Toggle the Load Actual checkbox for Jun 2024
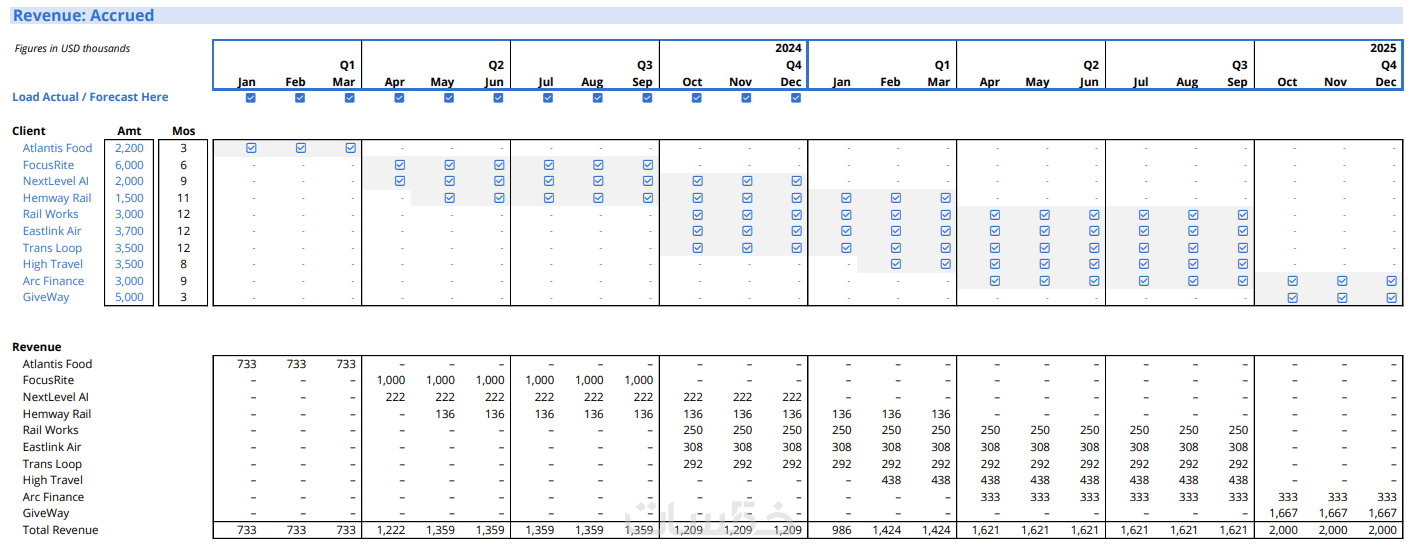The image size is (1420, 547). pyautogui.click(x=499, y=98)
